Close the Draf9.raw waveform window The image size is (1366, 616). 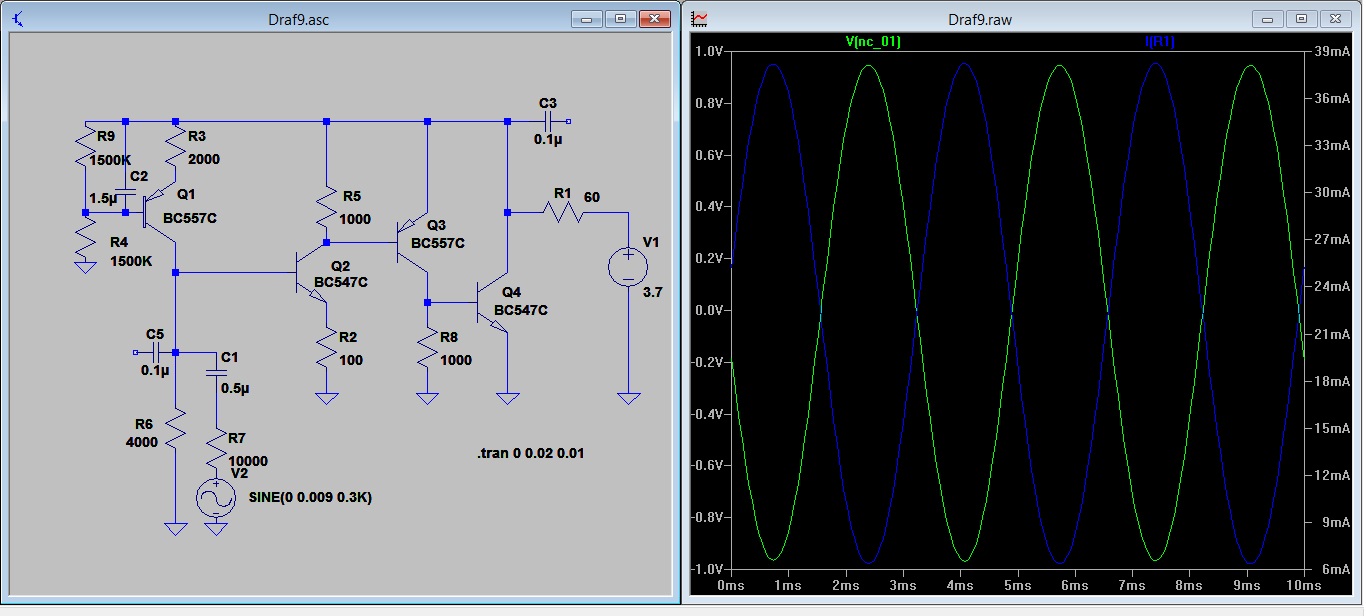[1336, 19]
